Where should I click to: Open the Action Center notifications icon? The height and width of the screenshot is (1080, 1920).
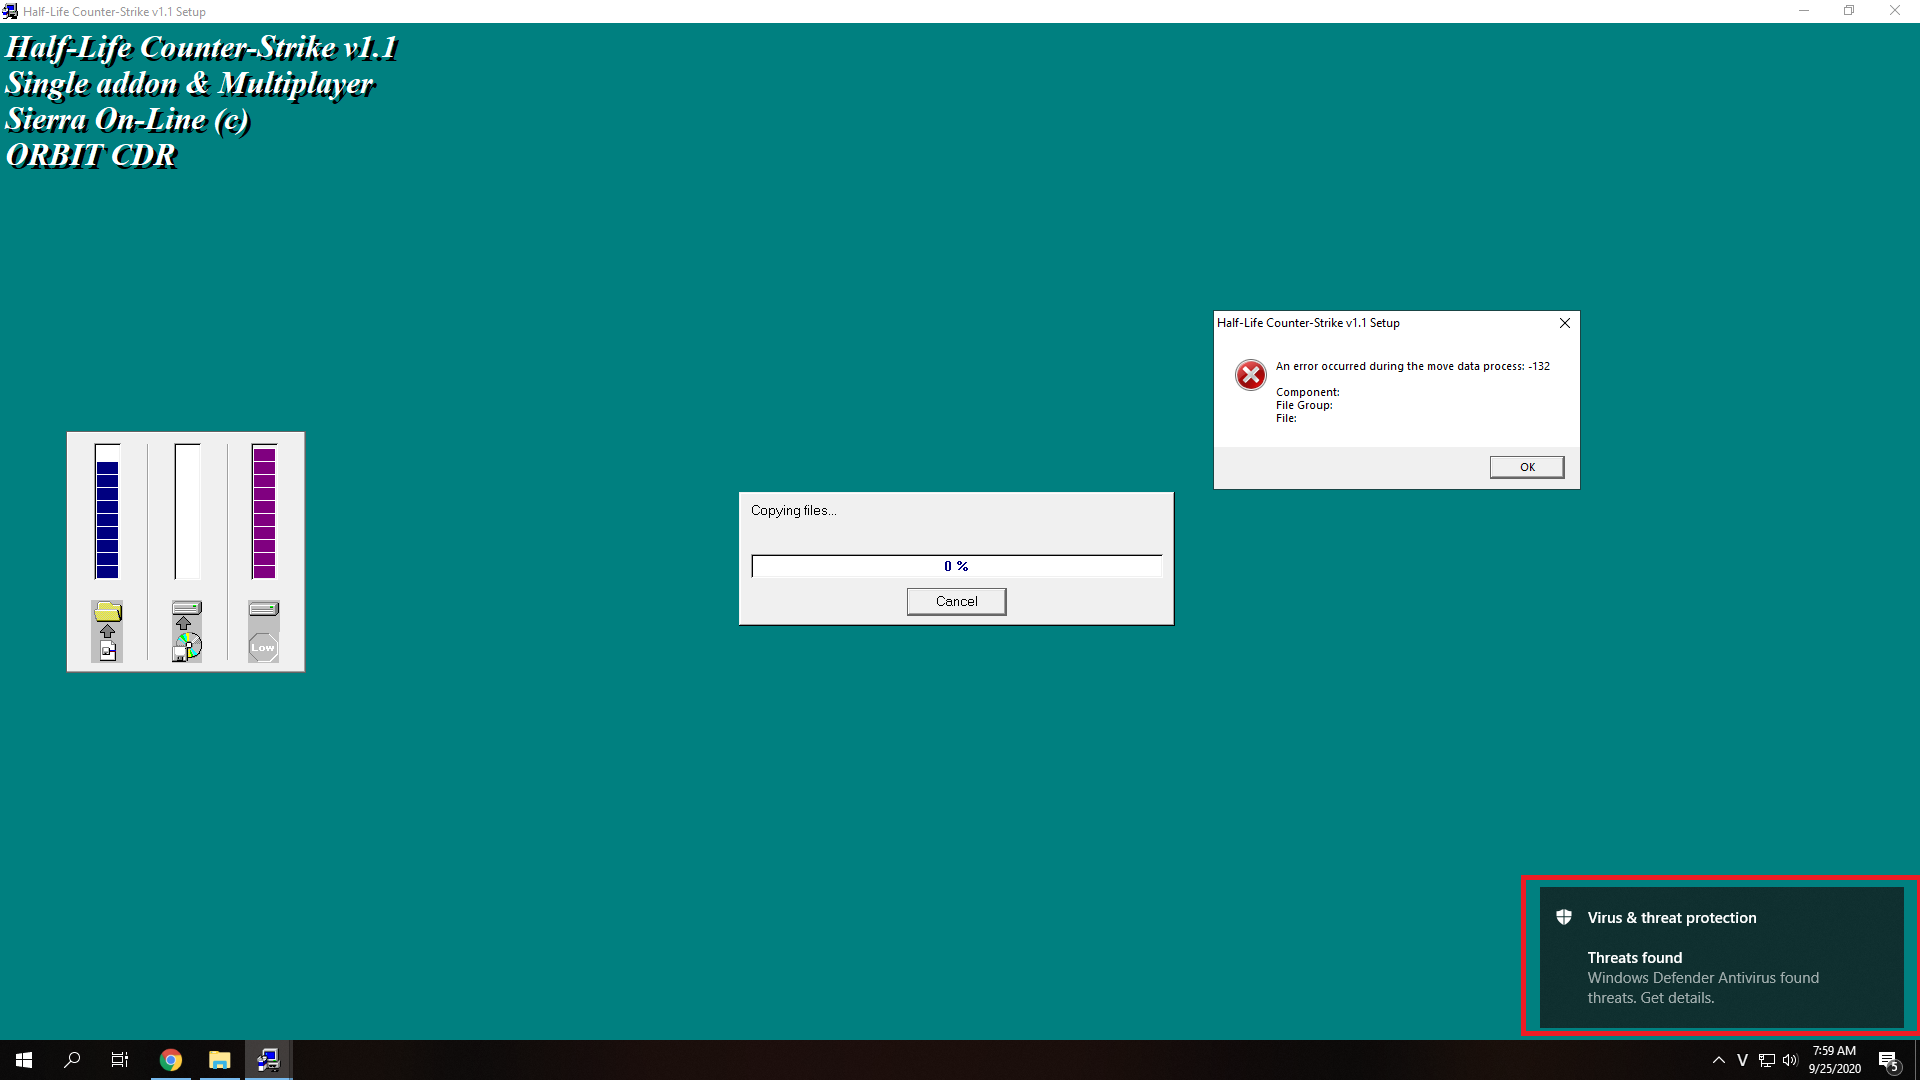click(1888, 1060)
